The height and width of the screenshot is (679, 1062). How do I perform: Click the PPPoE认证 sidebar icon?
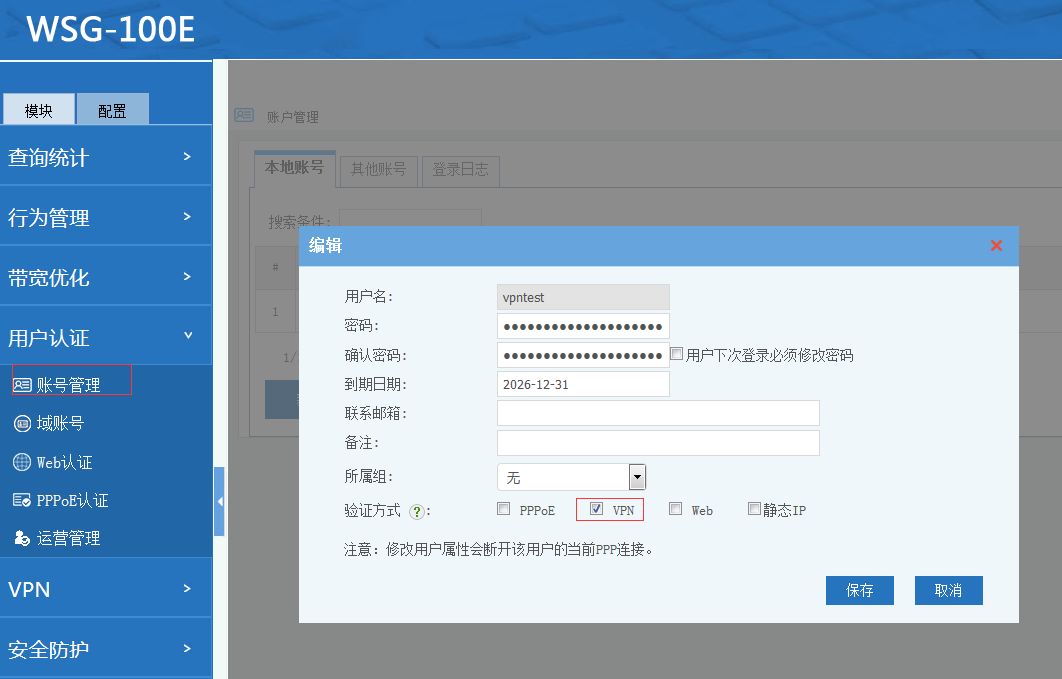(23, 500)
